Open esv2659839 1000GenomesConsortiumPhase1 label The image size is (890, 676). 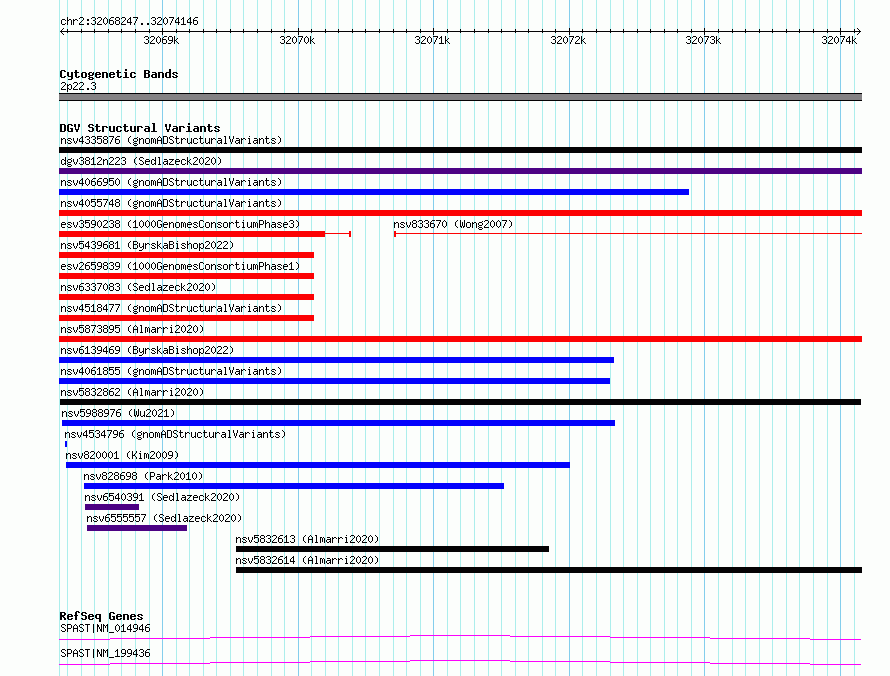click(x=180, y=266)
